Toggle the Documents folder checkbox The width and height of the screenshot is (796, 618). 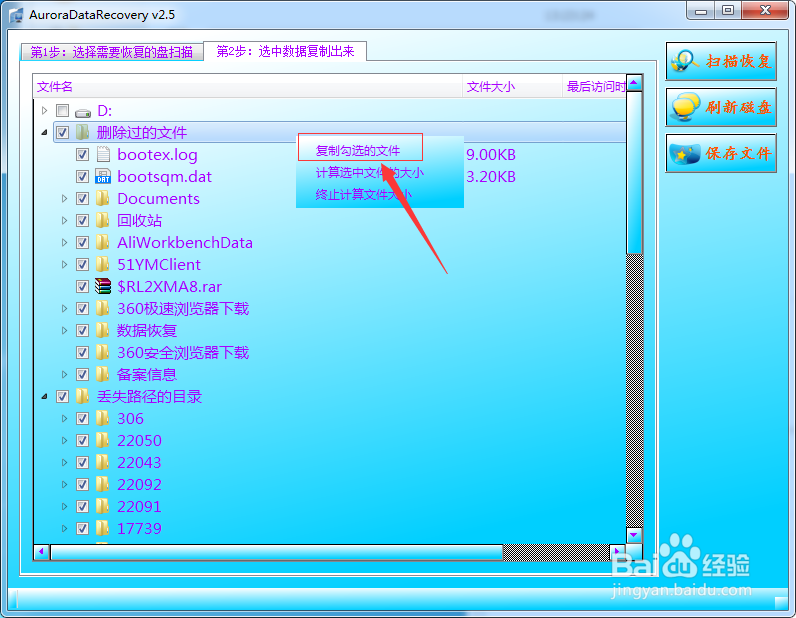point(82,199)
